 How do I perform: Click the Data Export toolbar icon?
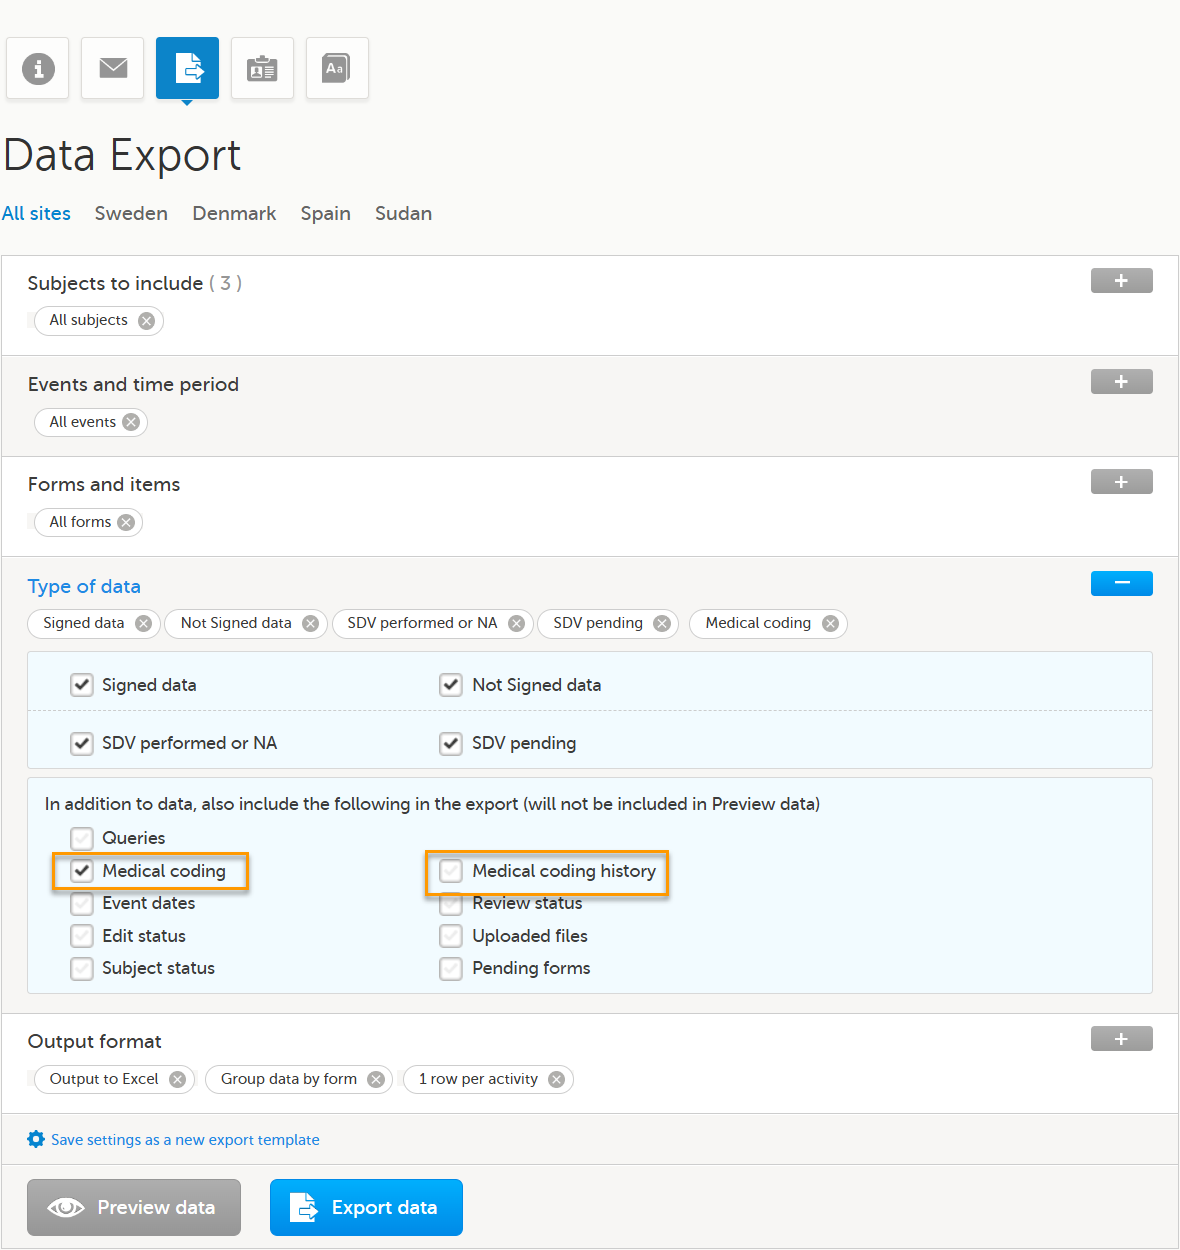click(187, 68)
